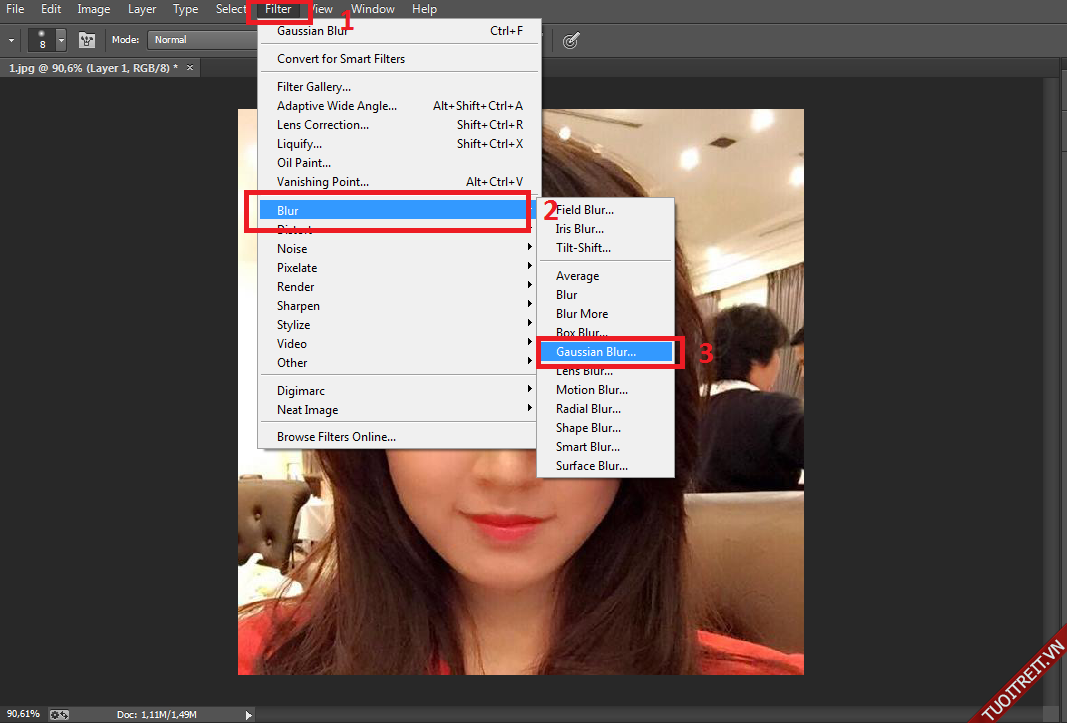Image resolution: width=1067 pixels, height=723 pixels.
Task: Select Motion Blur filter
Action: [x=592, y=390]
